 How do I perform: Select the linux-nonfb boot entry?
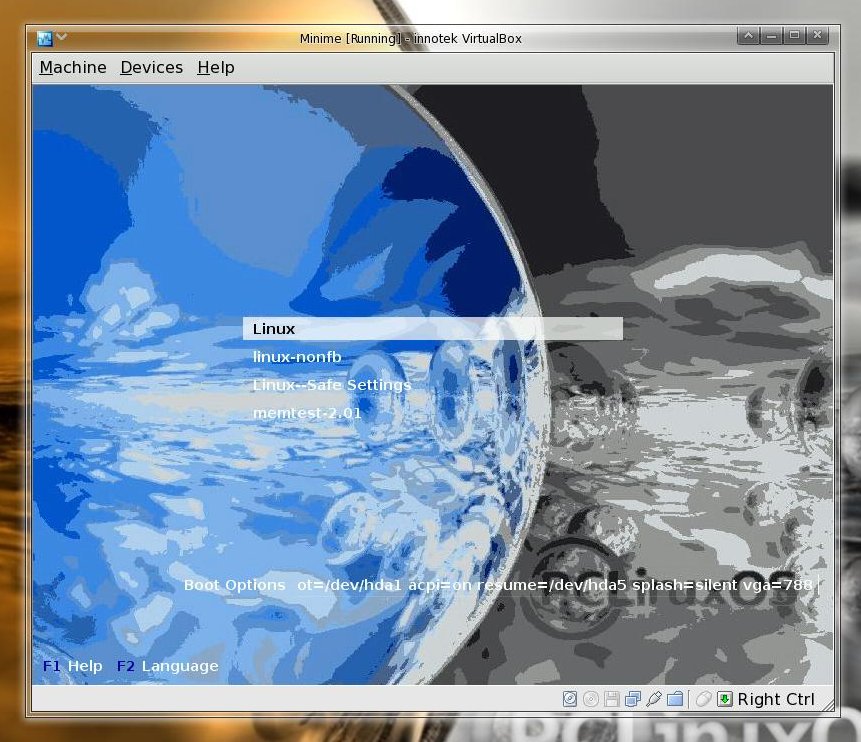(297, 357)
